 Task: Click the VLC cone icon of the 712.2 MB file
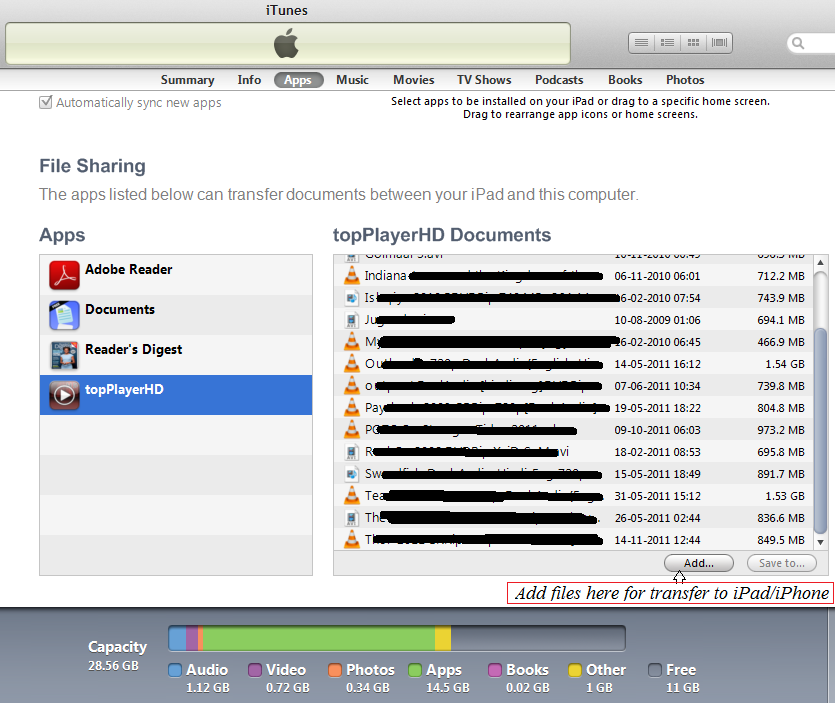(351, 275)
